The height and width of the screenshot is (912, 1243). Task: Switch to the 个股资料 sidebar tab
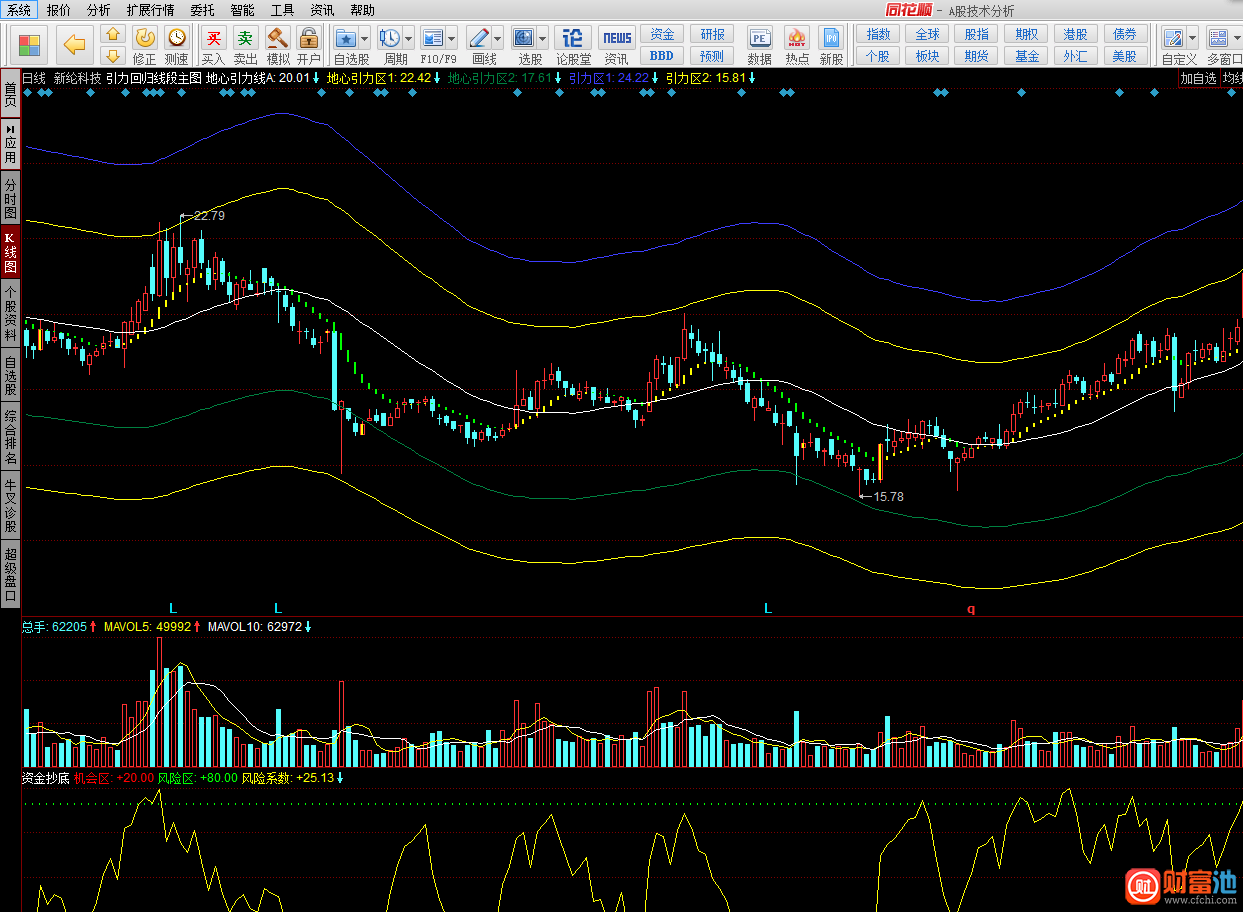(10, 314)
